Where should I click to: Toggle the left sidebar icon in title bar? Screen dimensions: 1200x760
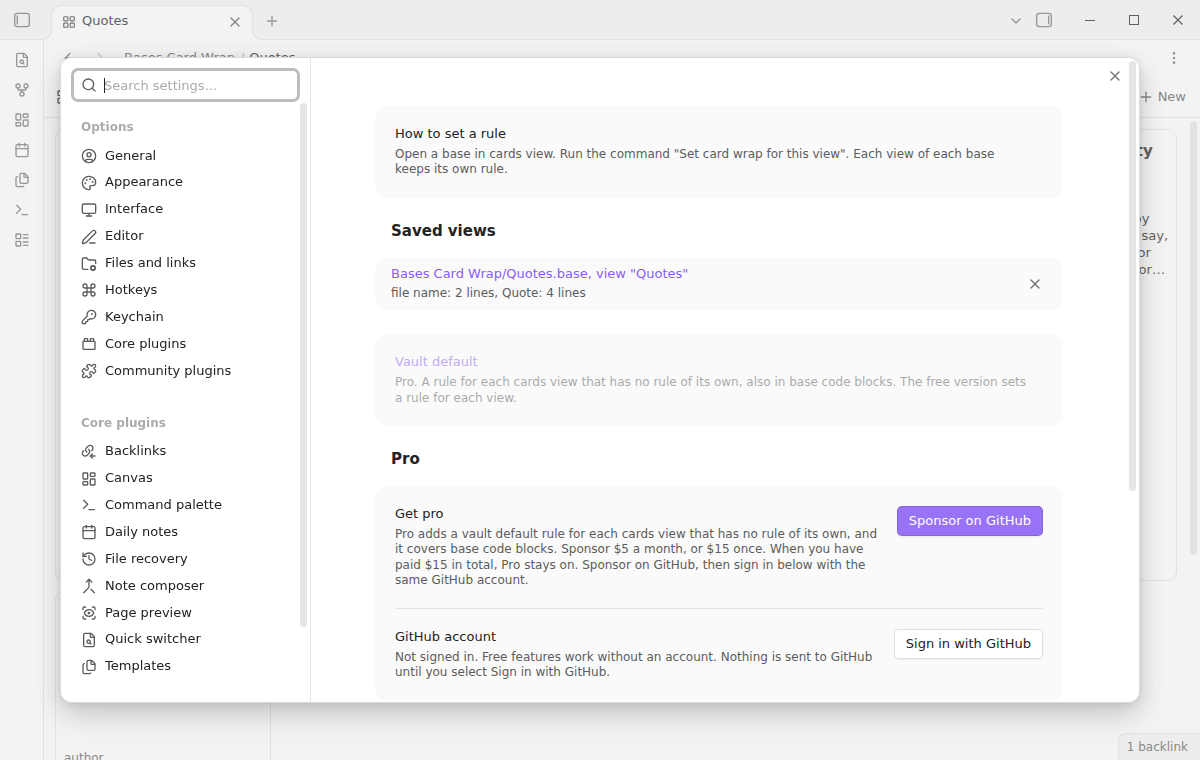point(22,20)
